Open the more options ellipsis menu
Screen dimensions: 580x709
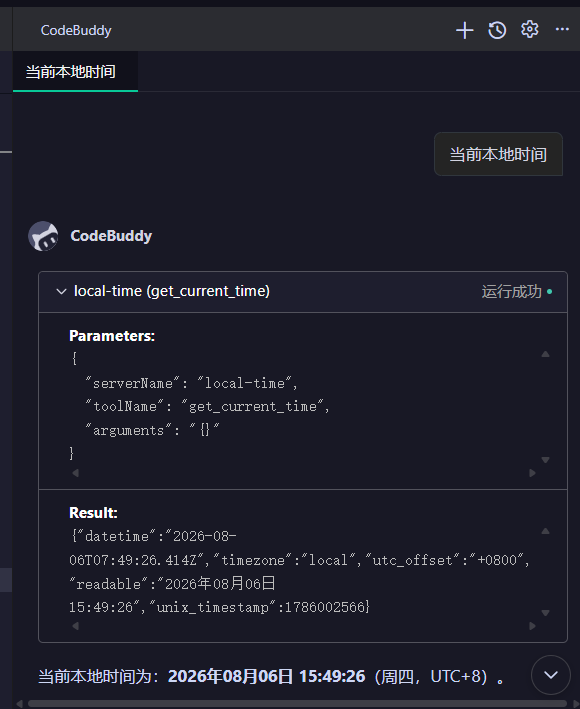562,29
